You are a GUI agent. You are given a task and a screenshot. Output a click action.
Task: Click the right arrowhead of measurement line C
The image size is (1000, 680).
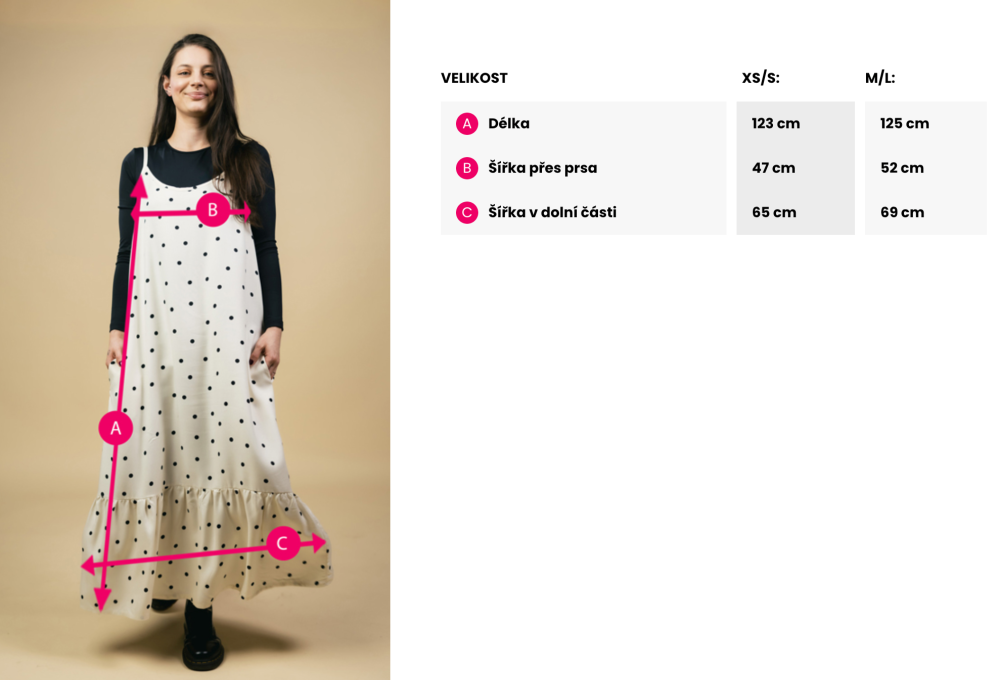[x=319, y=543]
